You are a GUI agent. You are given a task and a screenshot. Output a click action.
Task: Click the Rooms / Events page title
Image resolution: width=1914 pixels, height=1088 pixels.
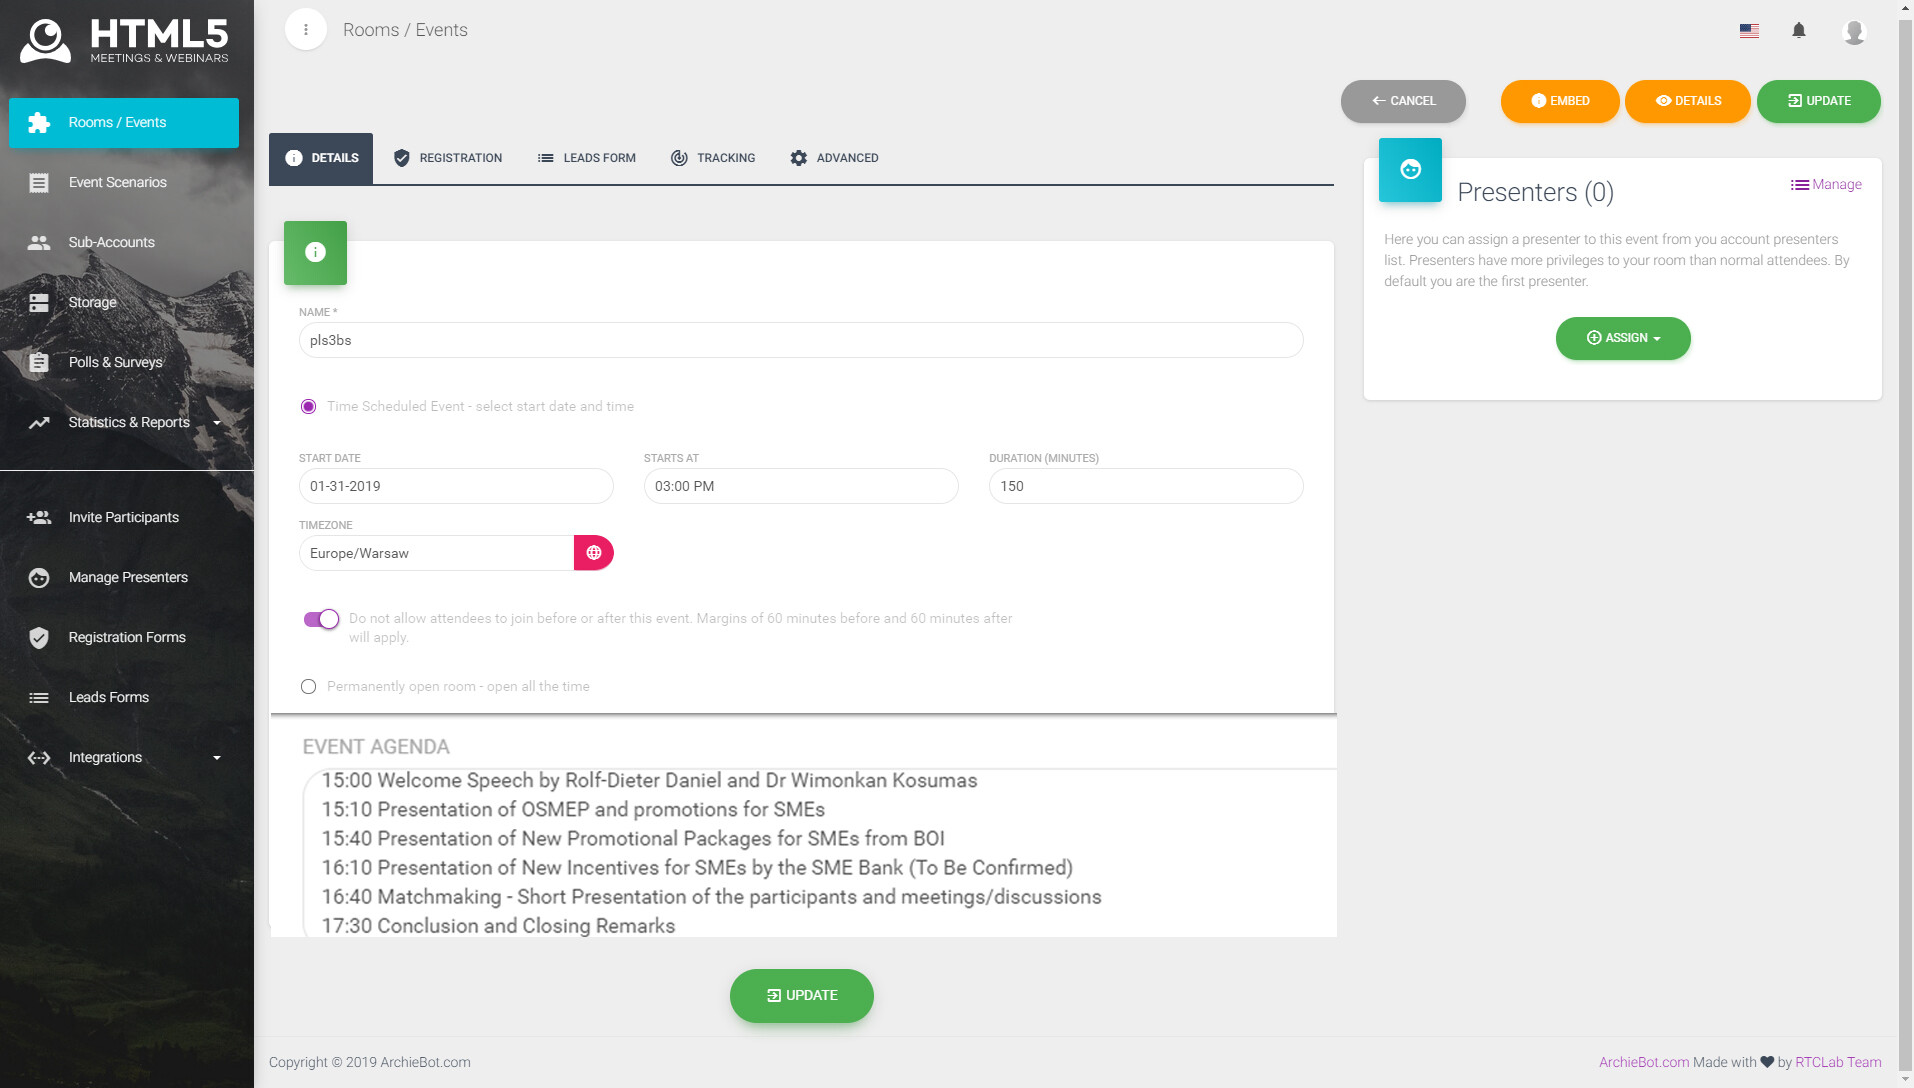[405, 30]
